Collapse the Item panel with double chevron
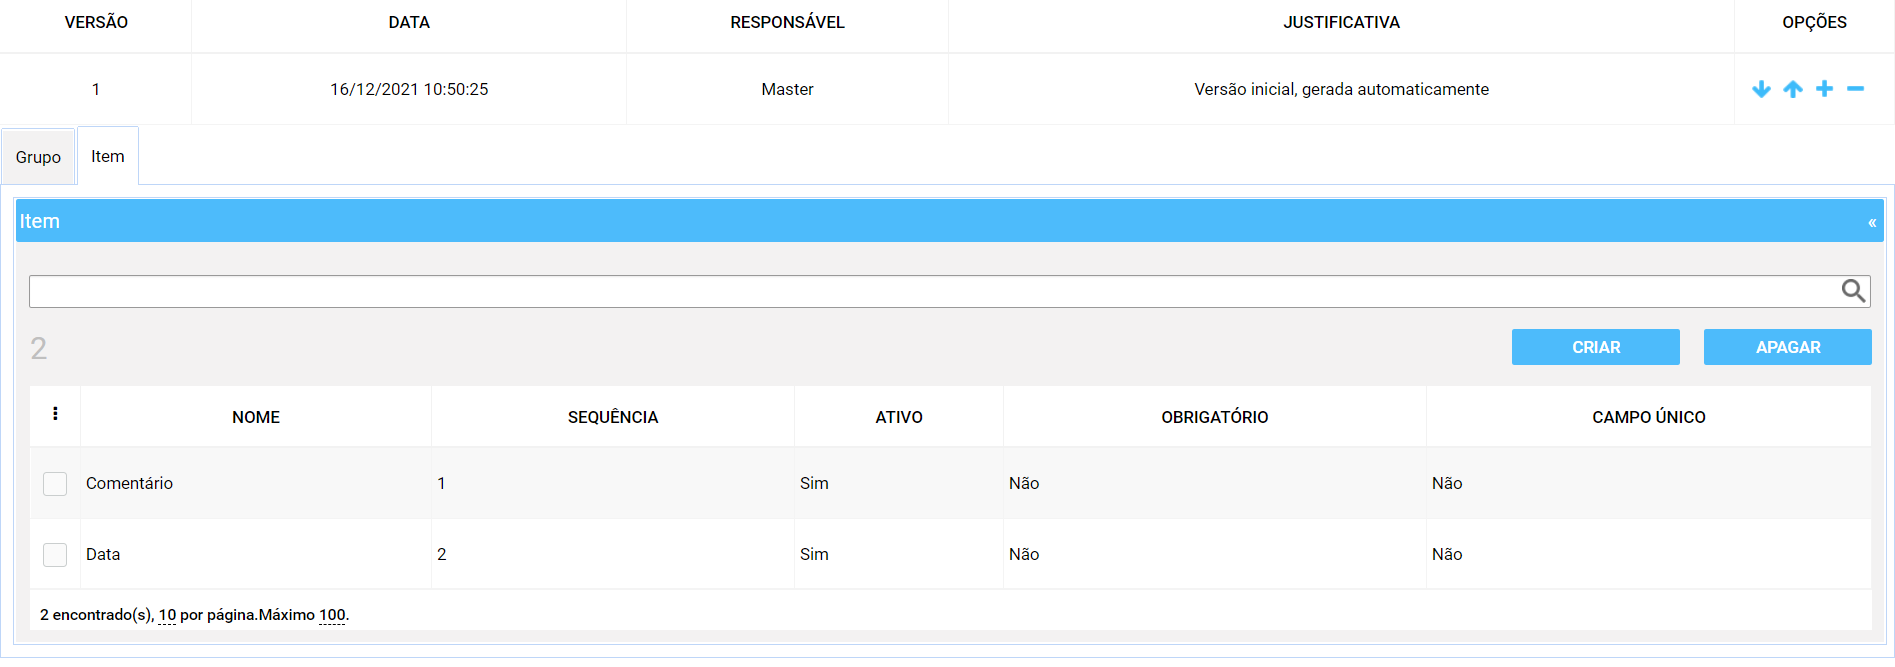Screen dimensions: 1895x667 [1872, 222]
